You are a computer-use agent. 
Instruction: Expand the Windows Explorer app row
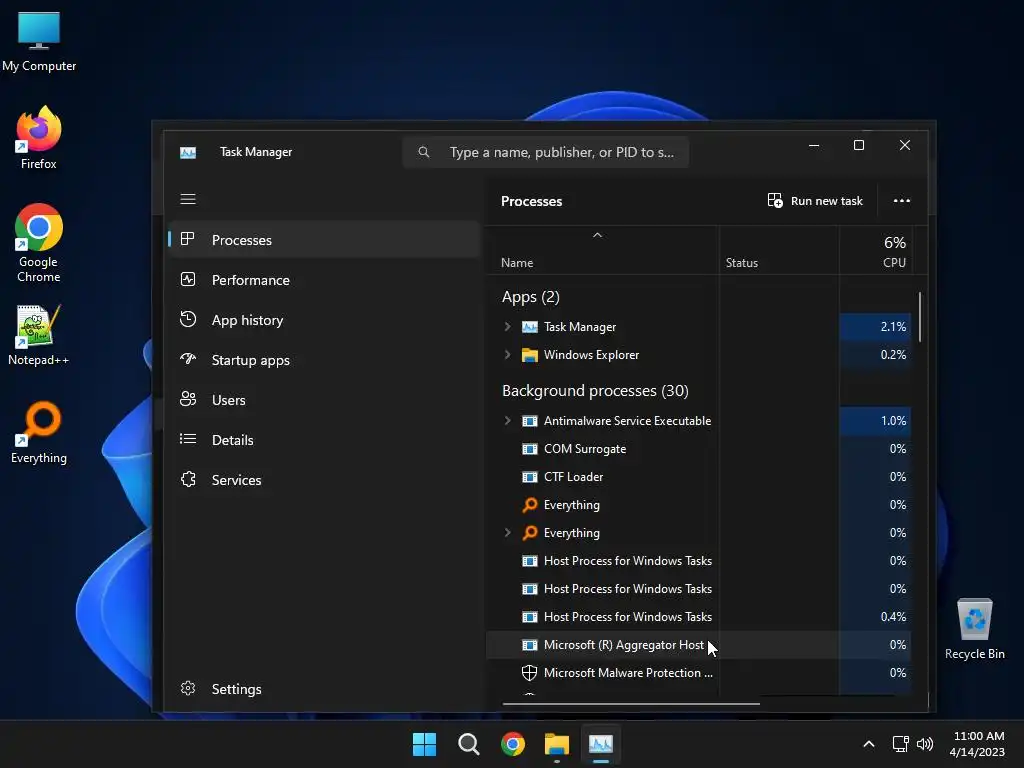[507, 355]
